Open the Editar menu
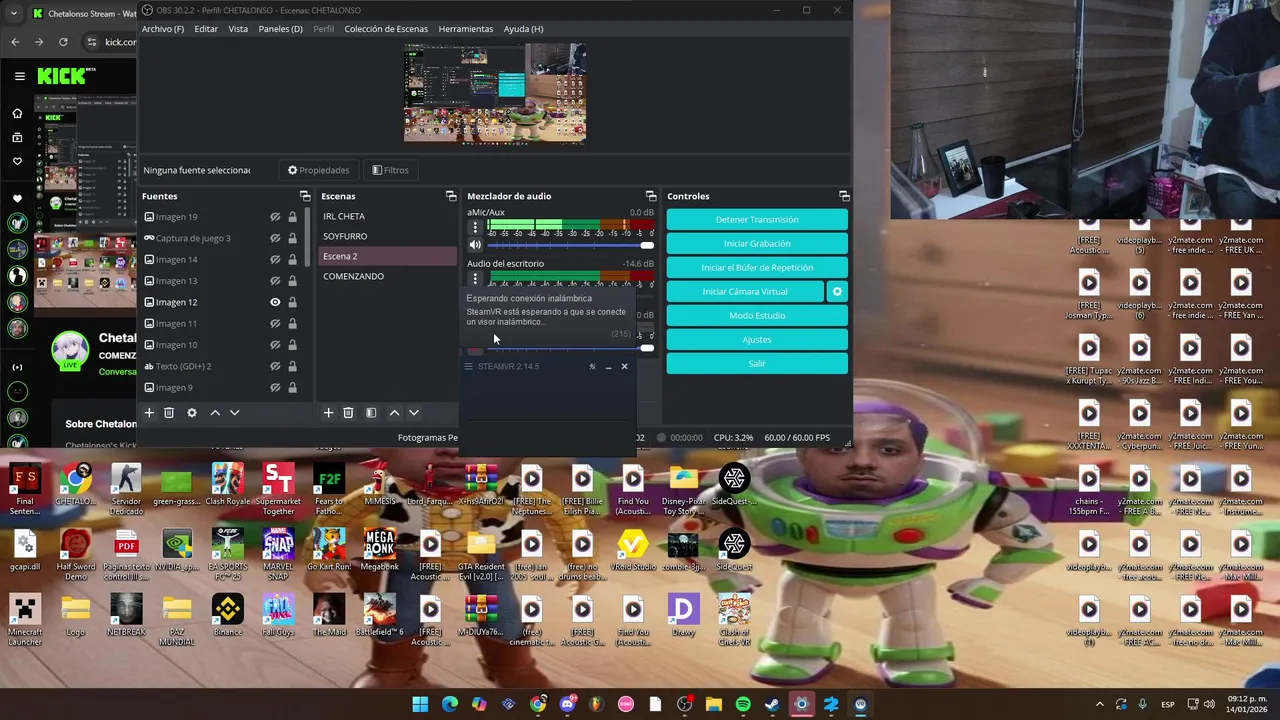The image size is (1280, 720). (x=206, y=29)
